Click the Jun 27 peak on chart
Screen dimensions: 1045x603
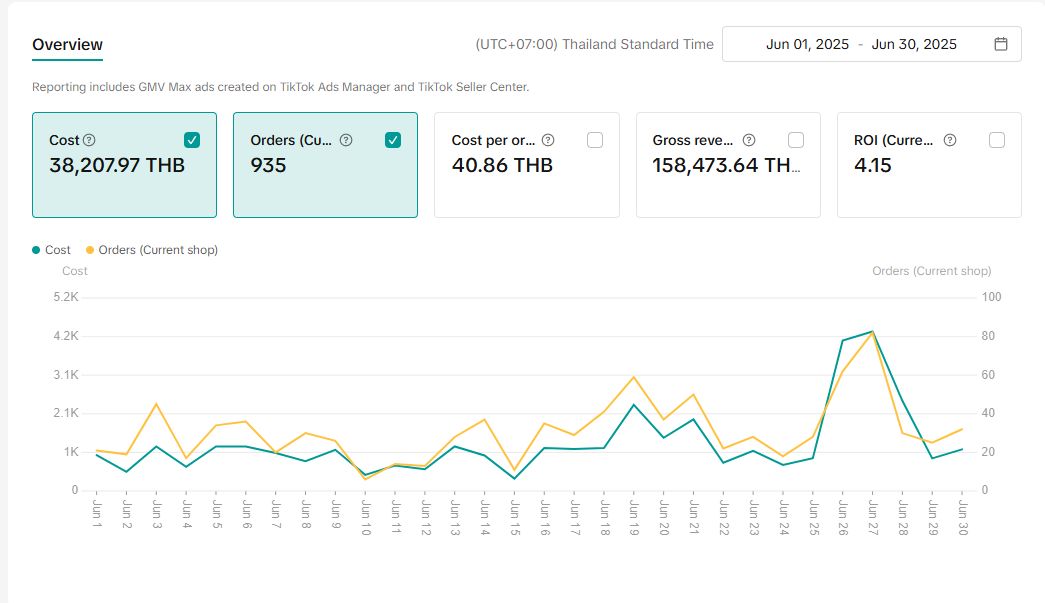(x=872, y=331)
